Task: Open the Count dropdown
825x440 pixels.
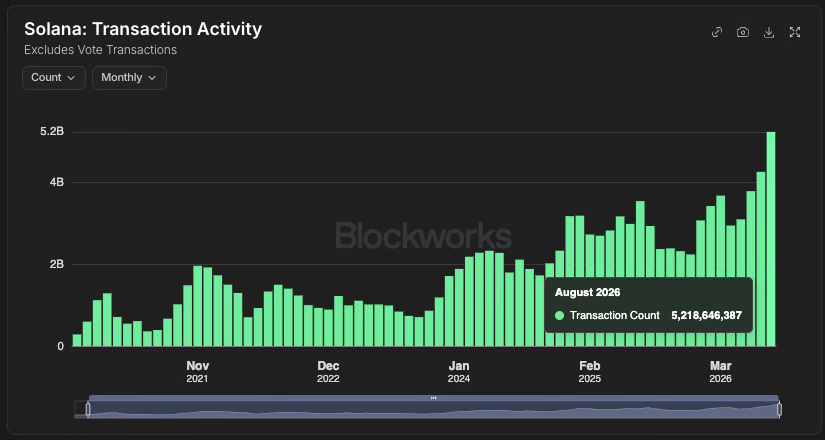Action: click(54, 78)
